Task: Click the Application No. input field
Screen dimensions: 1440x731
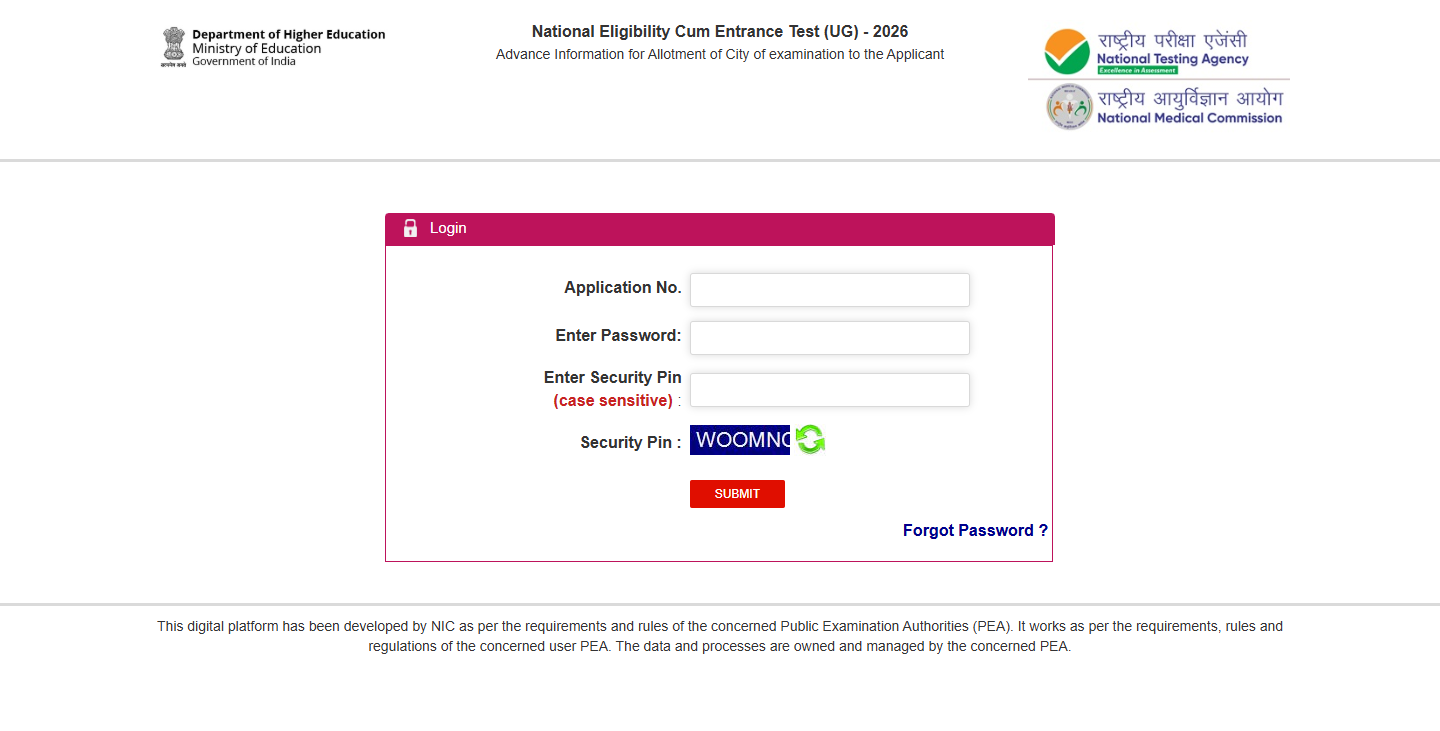Action: (830, 290)
